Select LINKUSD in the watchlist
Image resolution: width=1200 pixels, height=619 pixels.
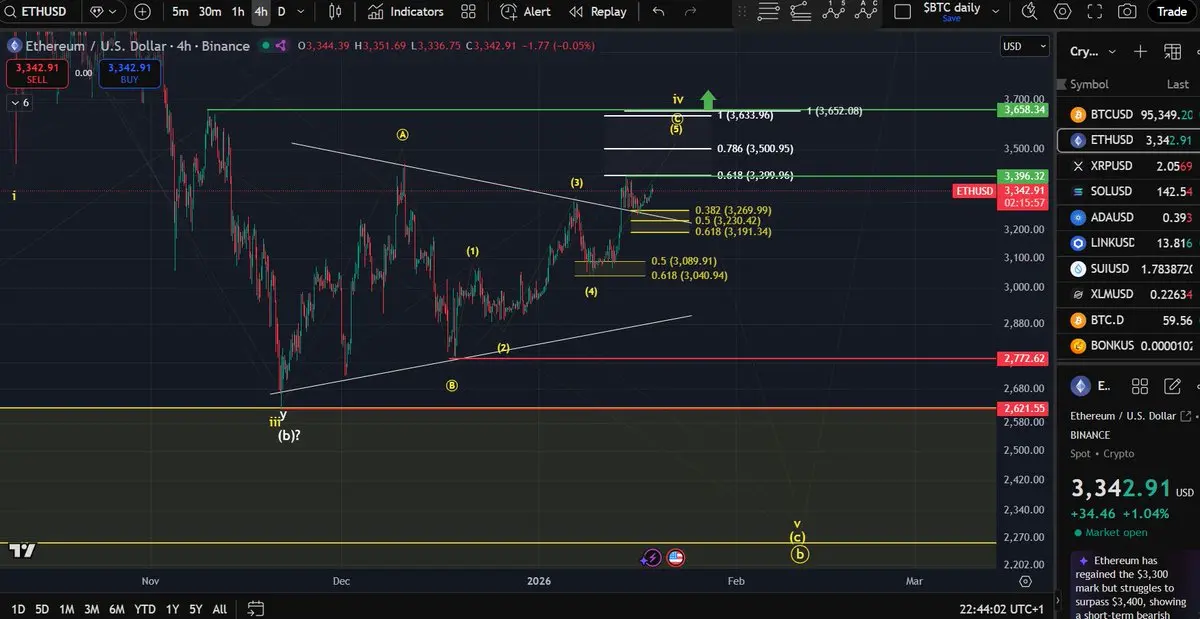(x=1129, y=243)
